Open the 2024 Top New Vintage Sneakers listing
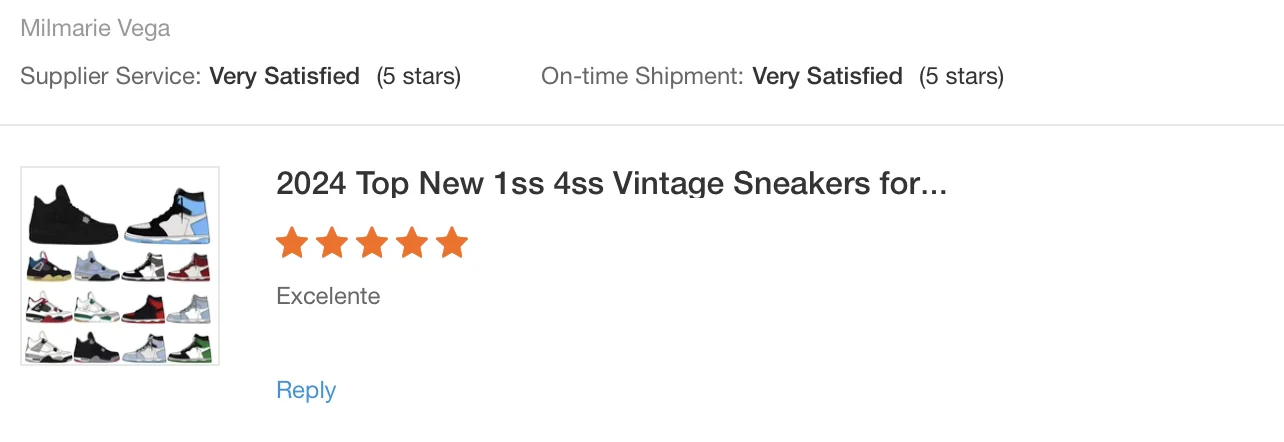This screenshot has width=1284, height=442. (610, 184)
